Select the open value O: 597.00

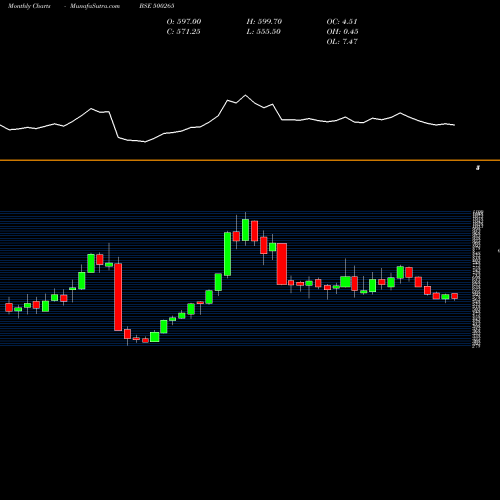[184, 22]
